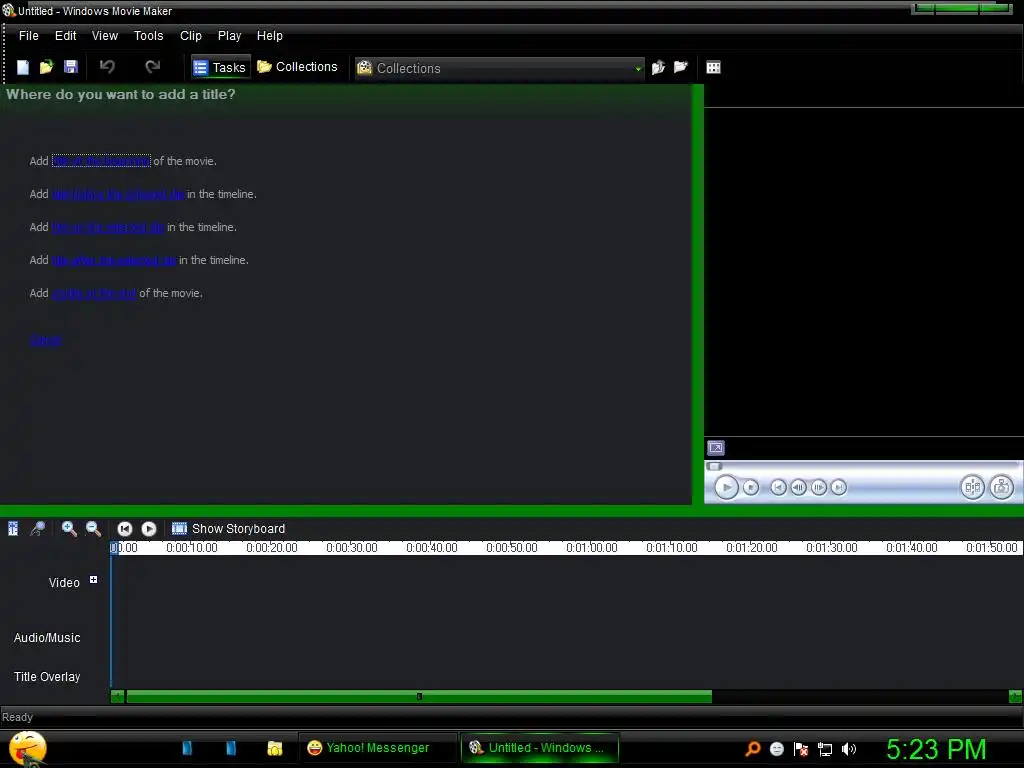This screenshot has height=768, width=1024.
Task: Open Set Audio Levels icon on timeline
Action: click(x=13, y=528)
